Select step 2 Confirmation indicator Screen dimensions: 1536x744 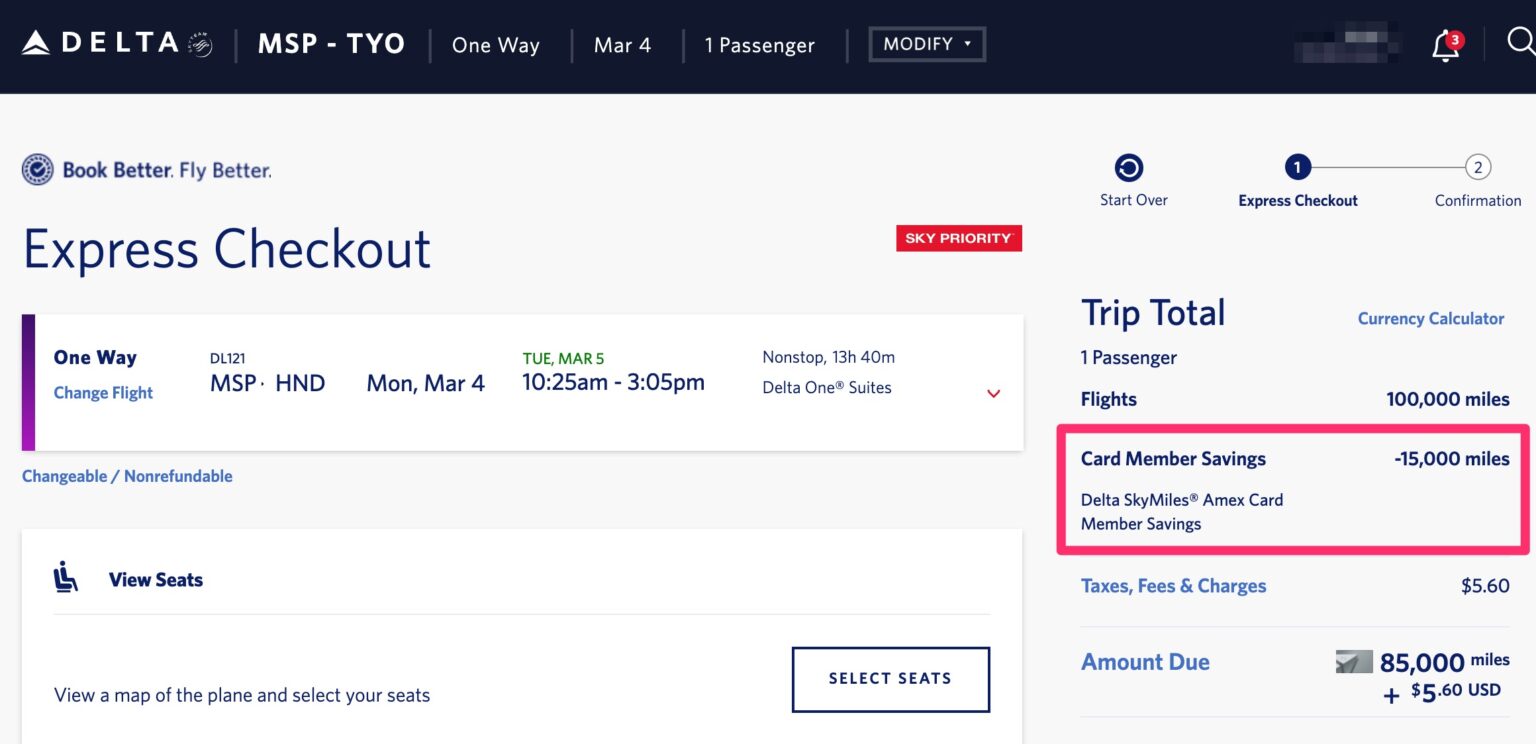(x=1477, y=167)
